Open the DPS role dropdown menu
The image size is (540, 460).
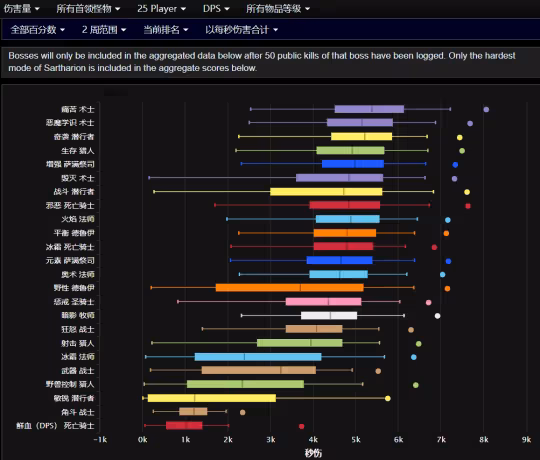216,9
